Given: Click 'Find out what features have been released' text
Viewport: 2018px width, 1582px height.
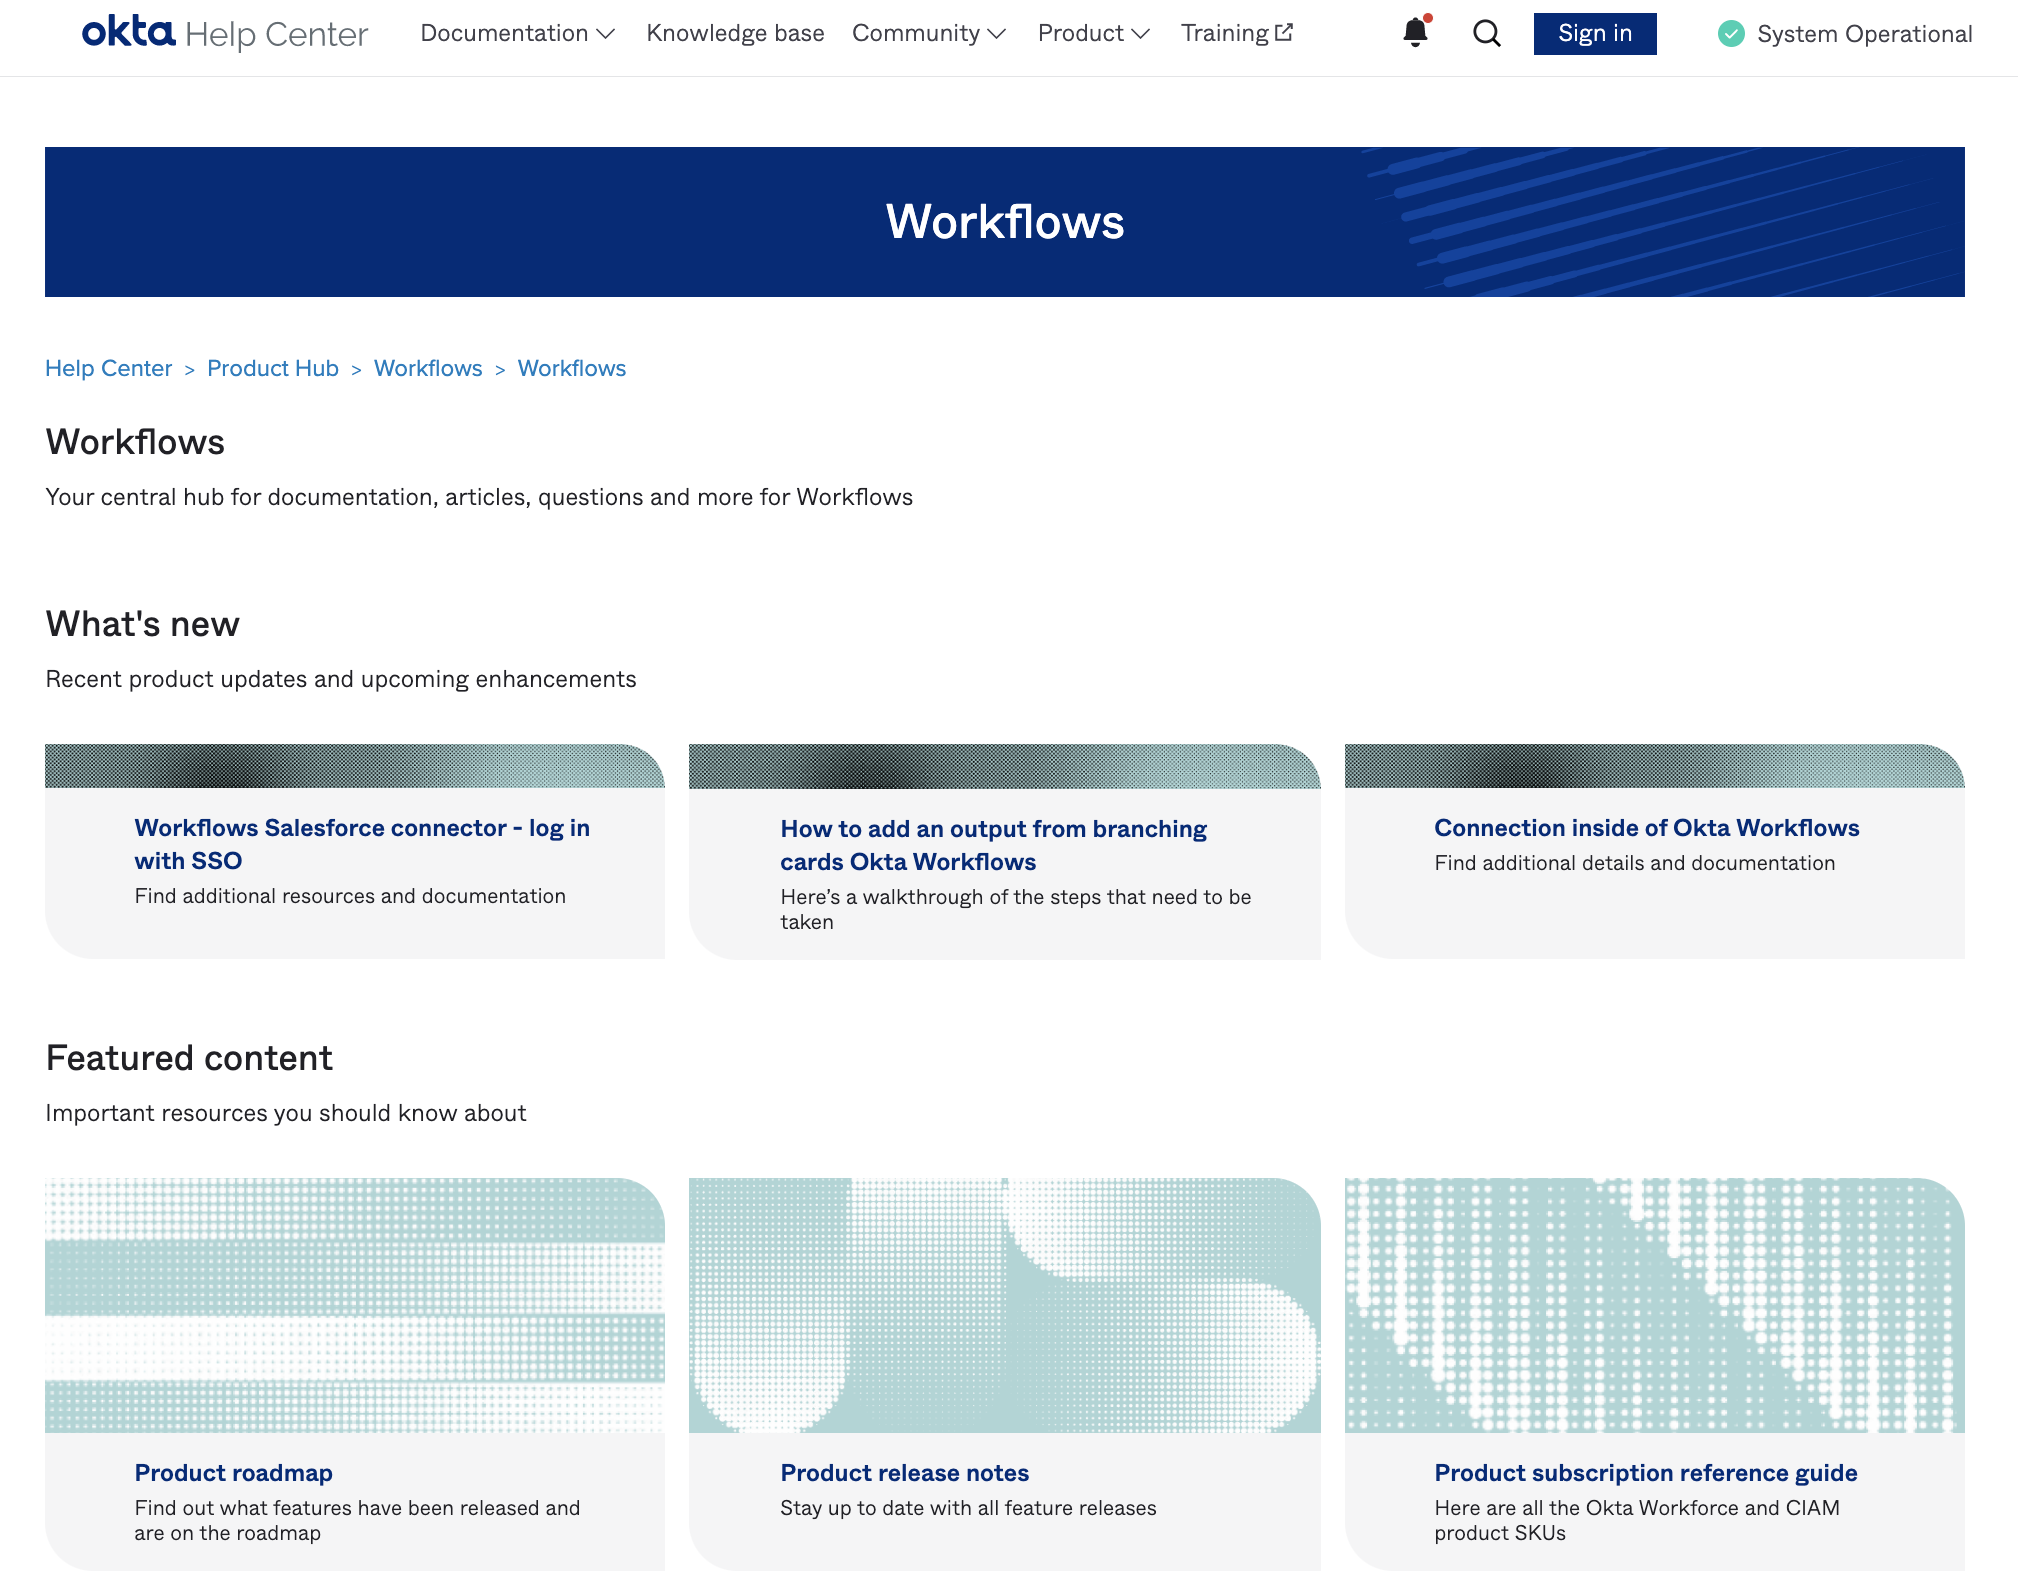Looking at the screenshot, I should 357,1520.
